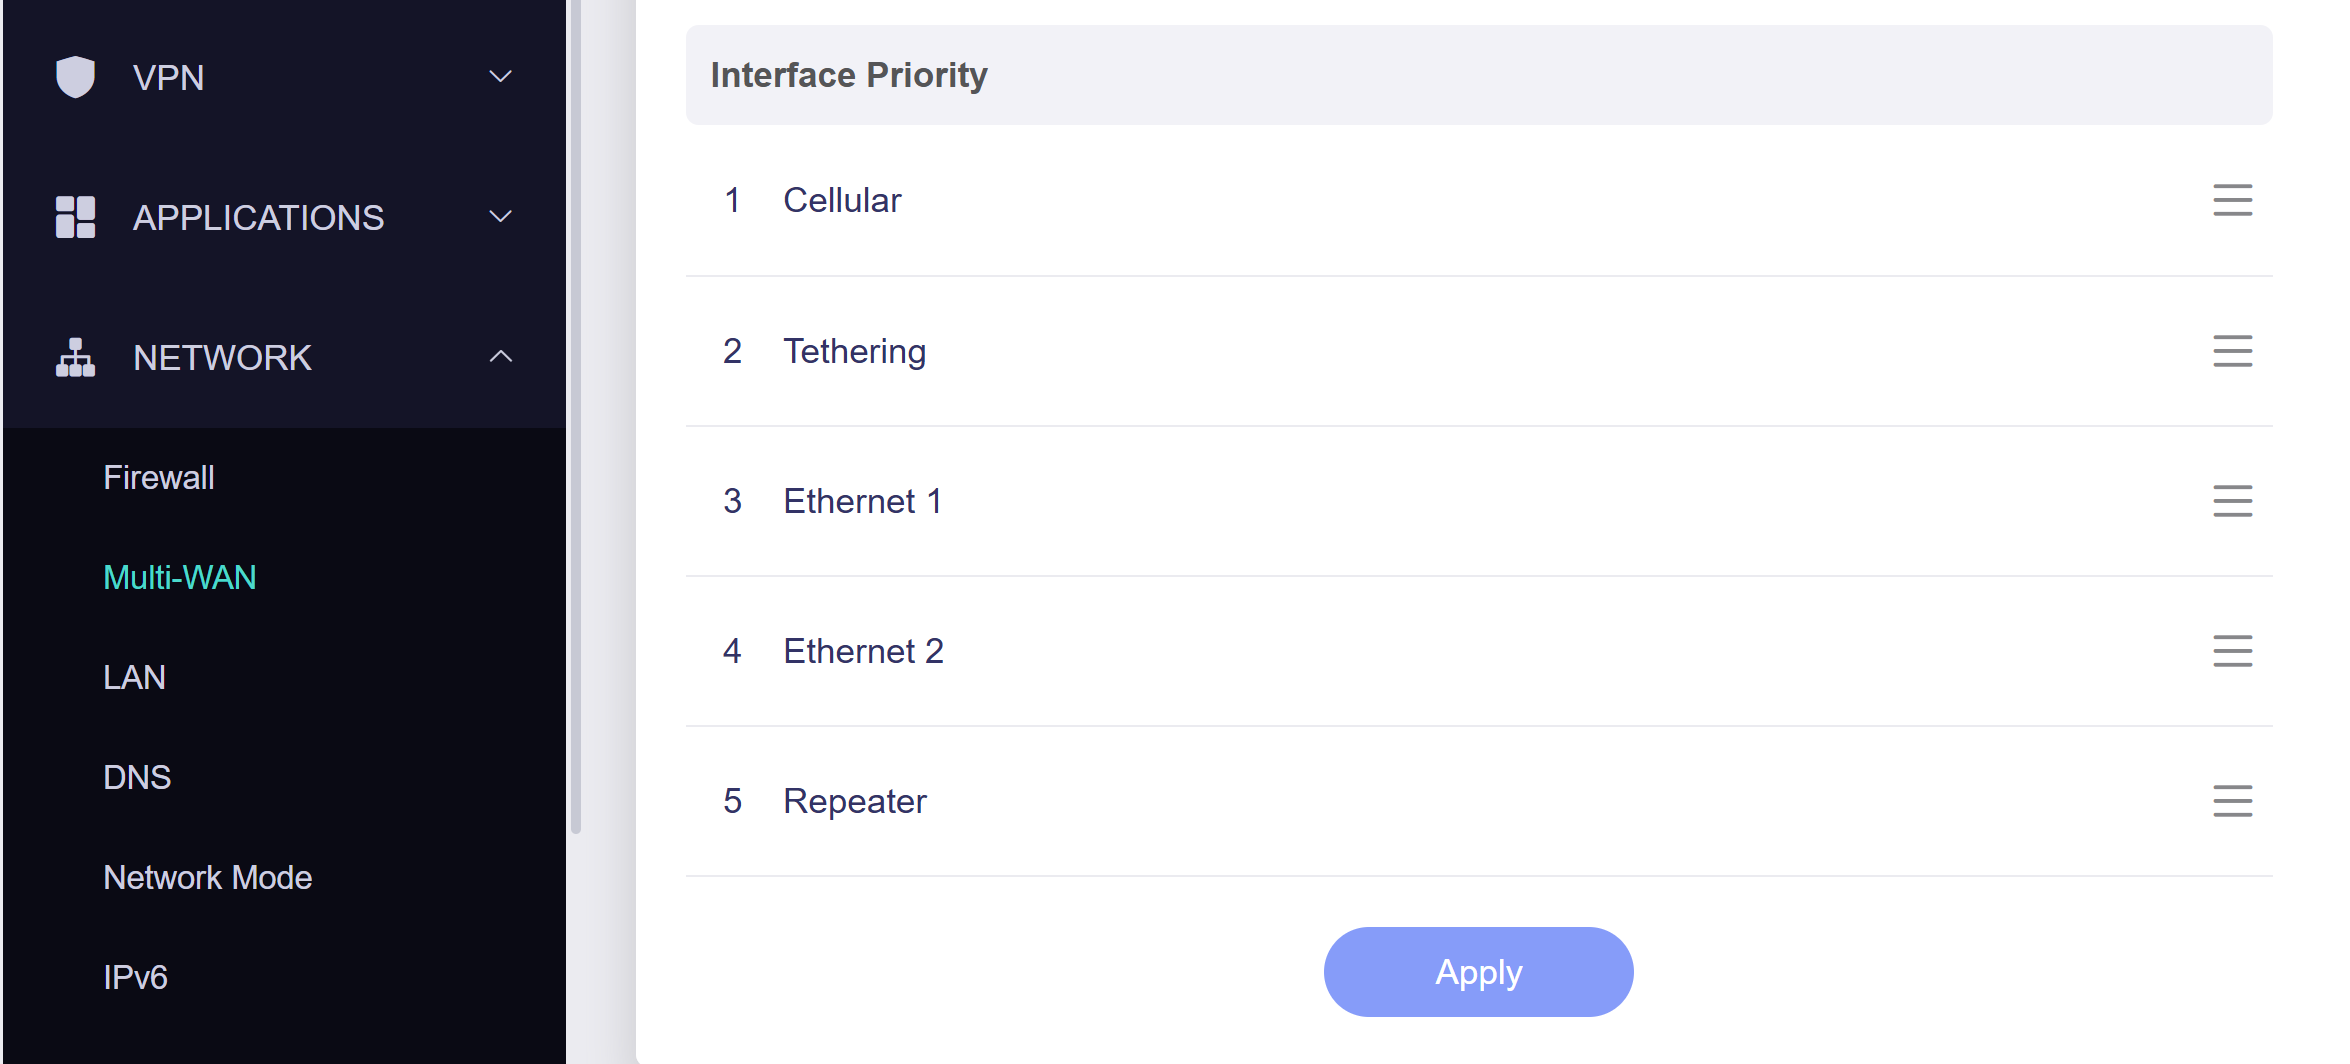The width and height of the screenshot is (2350, 1064).
Task: Click the Cellular row drag handle
Action: coord(2232,200)
